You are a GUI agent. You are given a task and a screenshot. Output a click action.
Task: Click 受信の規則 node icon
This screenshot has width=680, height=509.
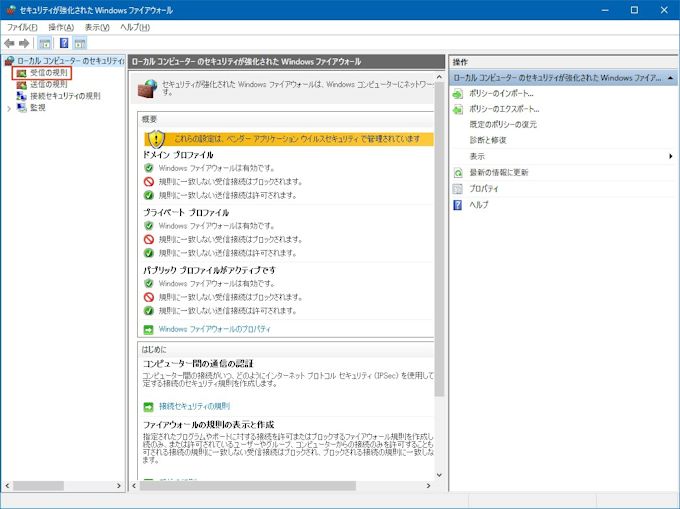22,73
